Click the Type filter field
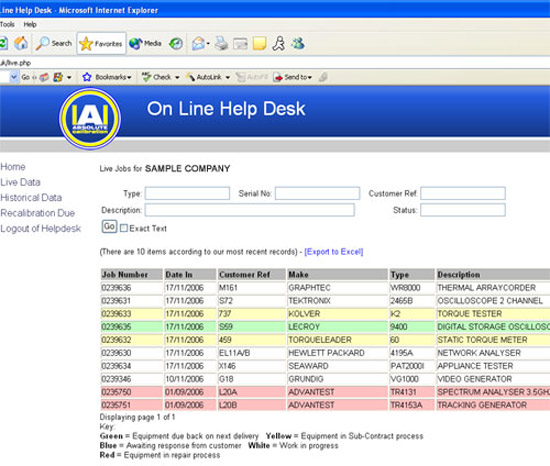The image size is (550, 466). [x=187, y=194]
